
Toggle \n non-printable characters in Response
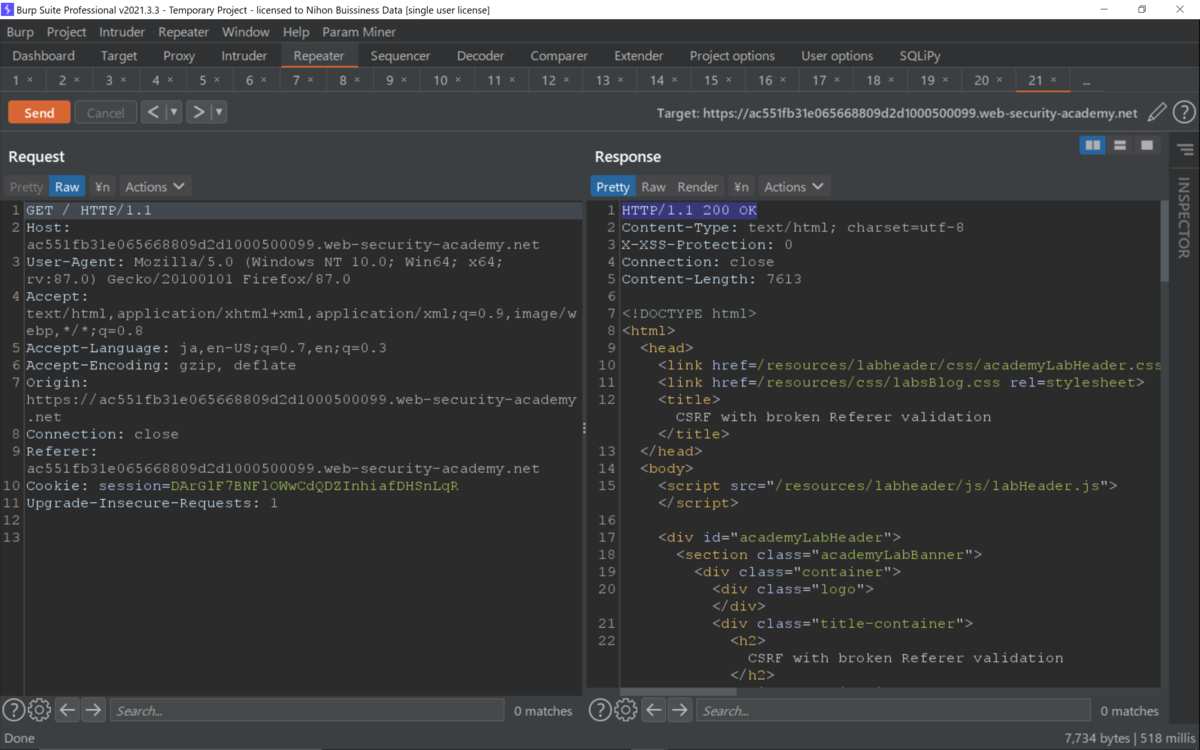coord(741,186)
